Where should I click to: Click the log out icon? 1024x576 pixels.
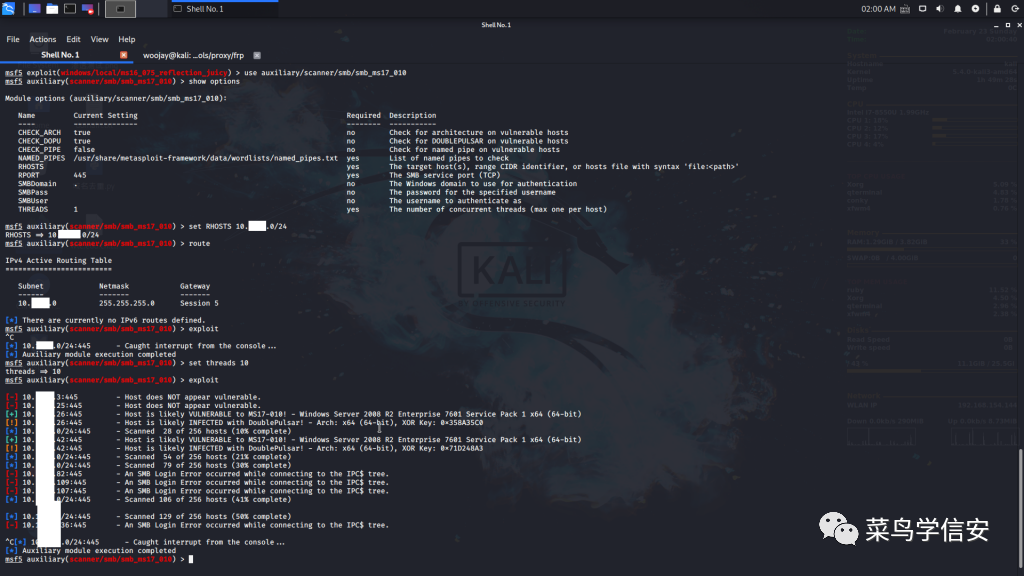pos(1015,8)
